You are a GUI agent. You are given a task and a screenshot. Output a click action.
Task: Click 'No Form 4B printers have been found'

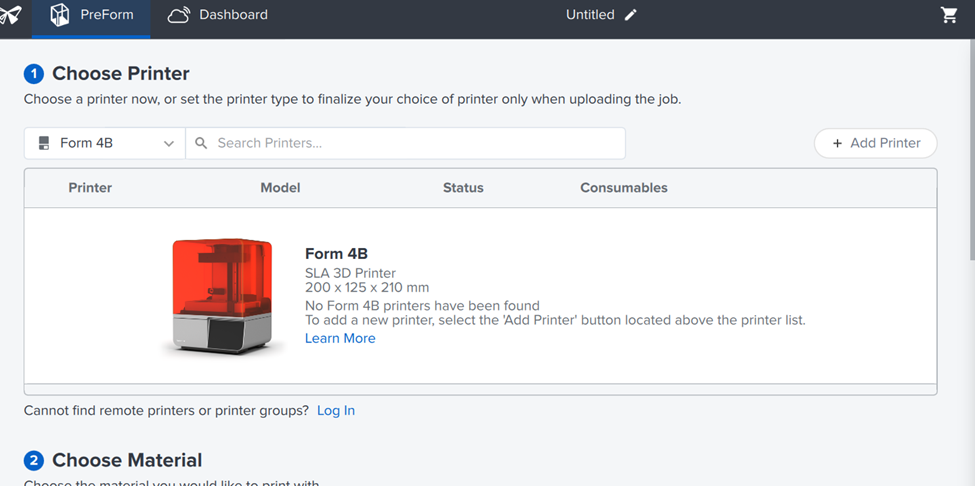point(422,306)
